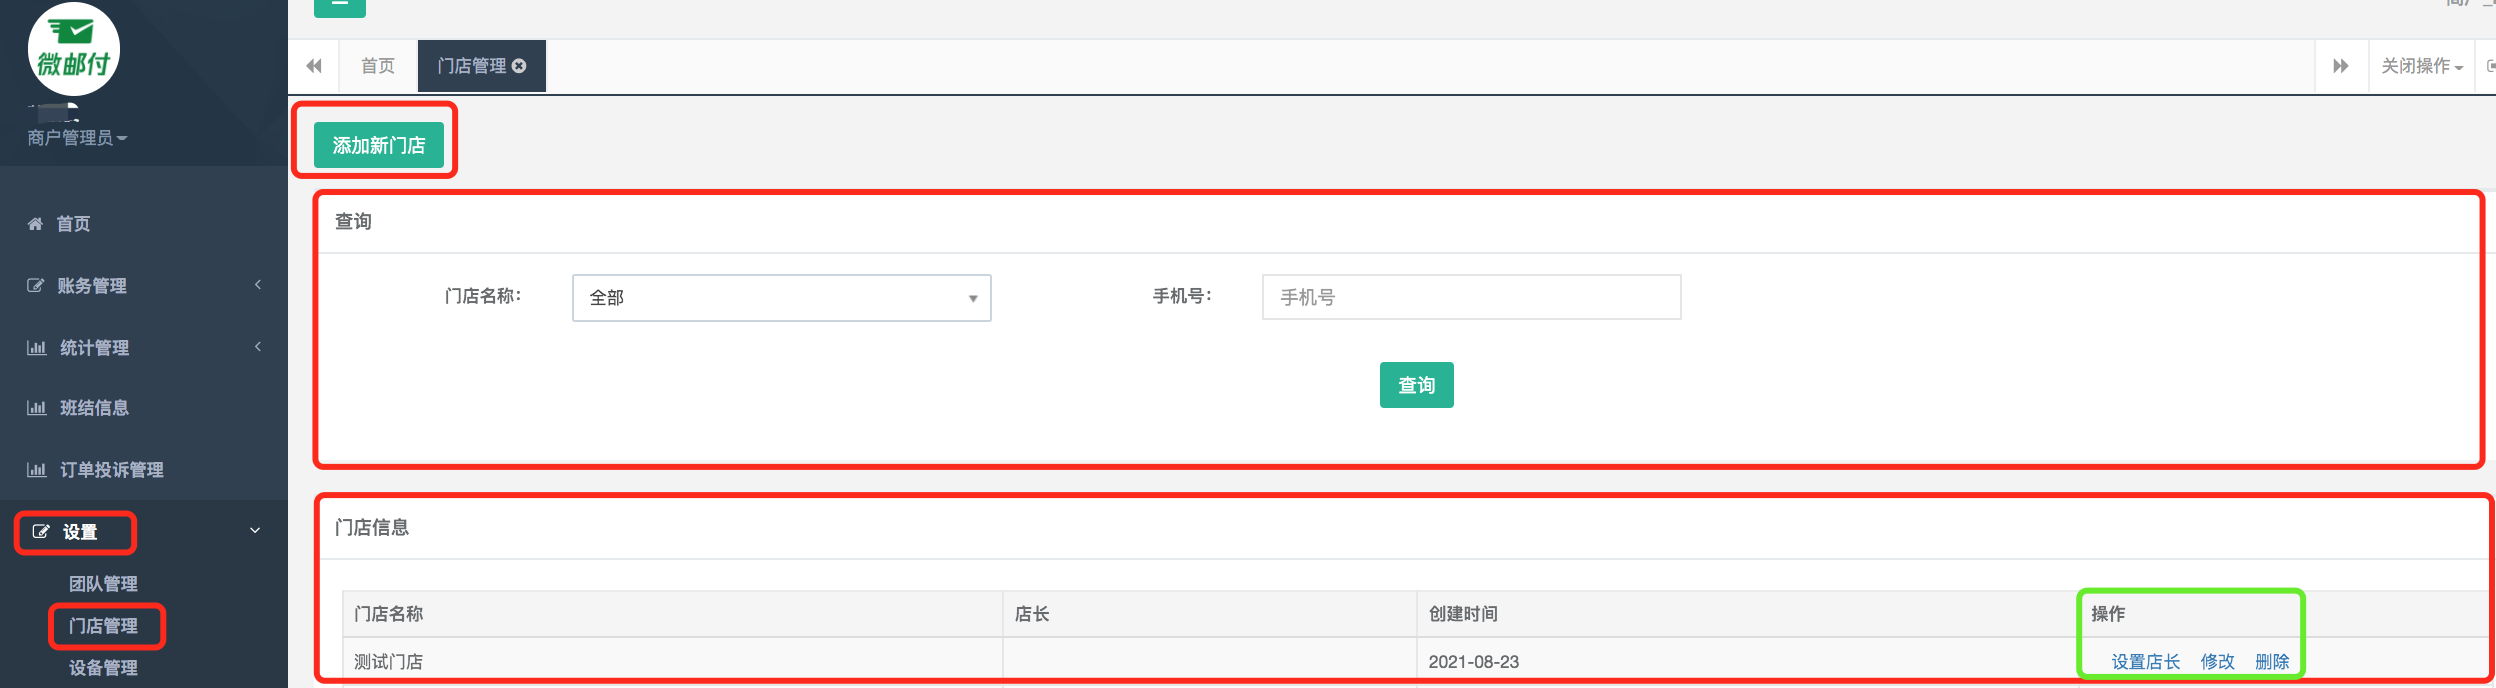Viewport: 2496px width, 688px height.
Task: Toggle the sidebar with the green menu button
Action: [340, 6]
